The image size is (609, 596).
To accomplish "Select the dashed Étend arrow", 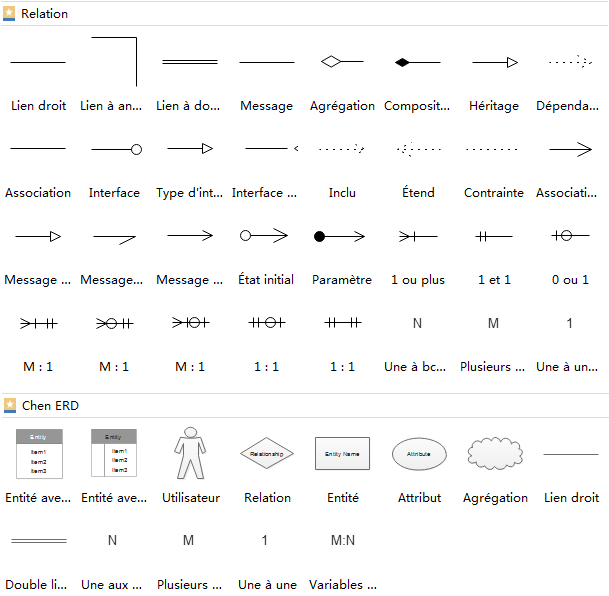I will coord(418,149).
